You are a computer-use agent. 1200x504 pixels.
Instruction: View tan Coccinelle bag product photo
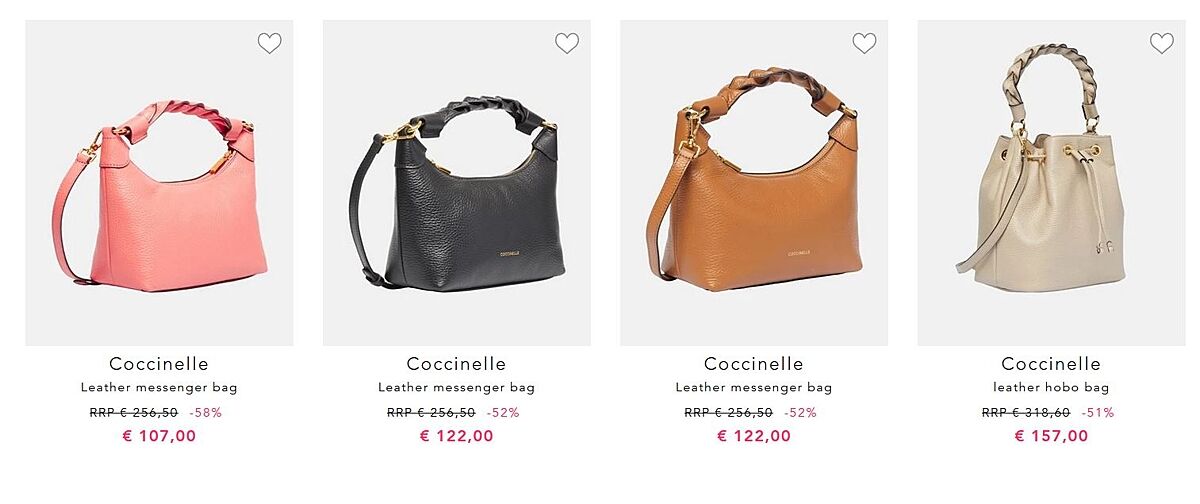tap(754, 183)
